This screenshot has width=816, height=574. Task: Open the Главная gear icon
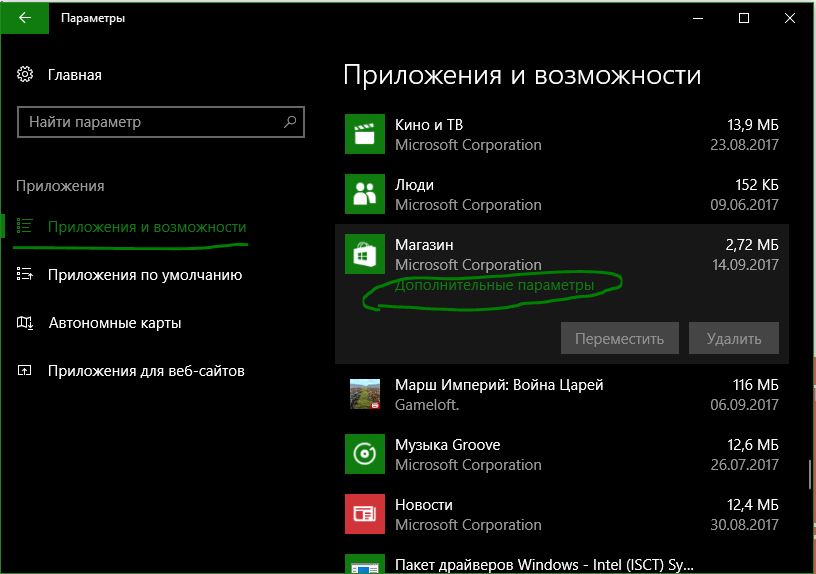tap(25, 74)
